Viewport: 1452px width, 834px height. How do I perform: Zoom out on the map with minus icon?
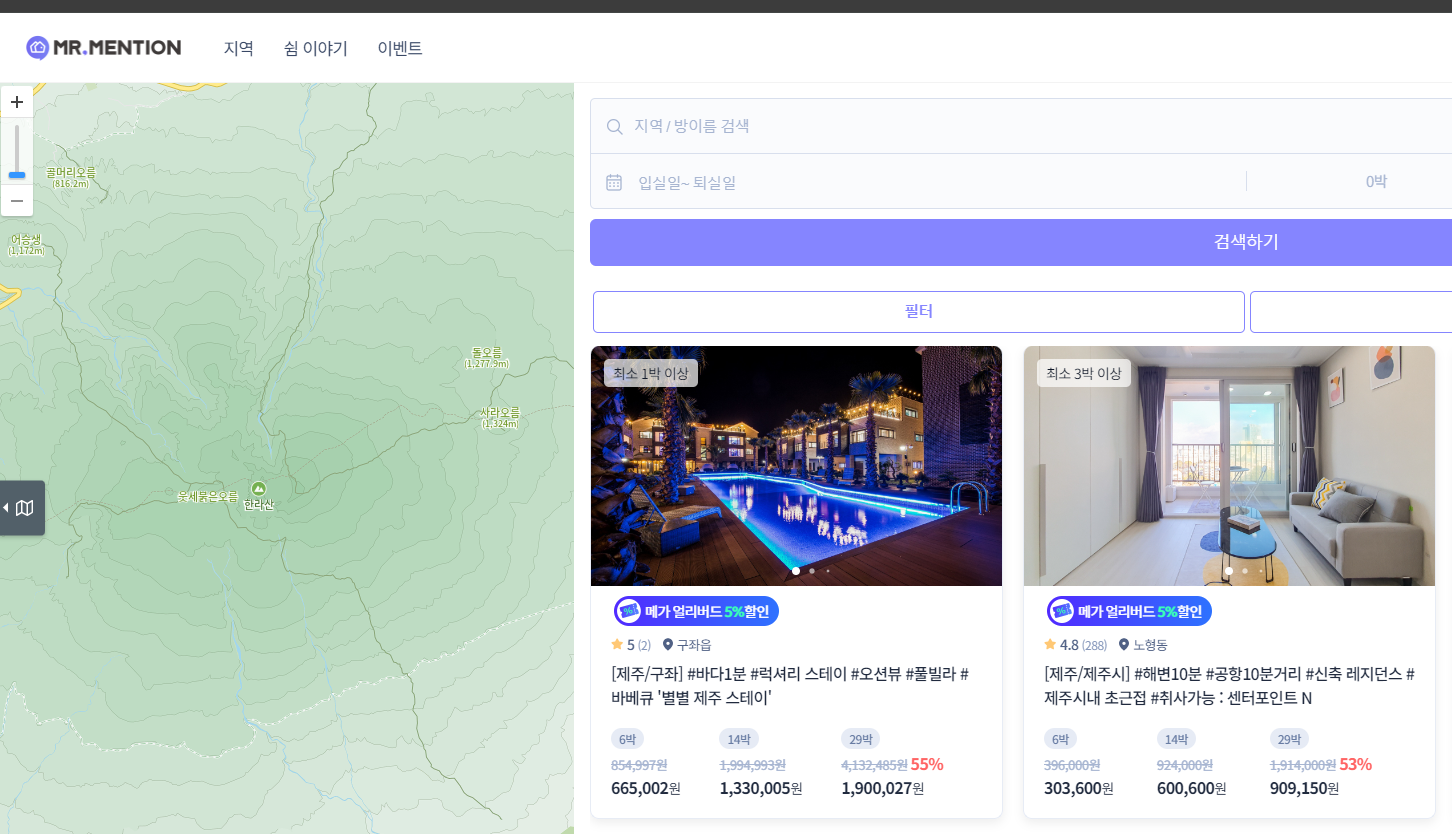pos(16,200)
